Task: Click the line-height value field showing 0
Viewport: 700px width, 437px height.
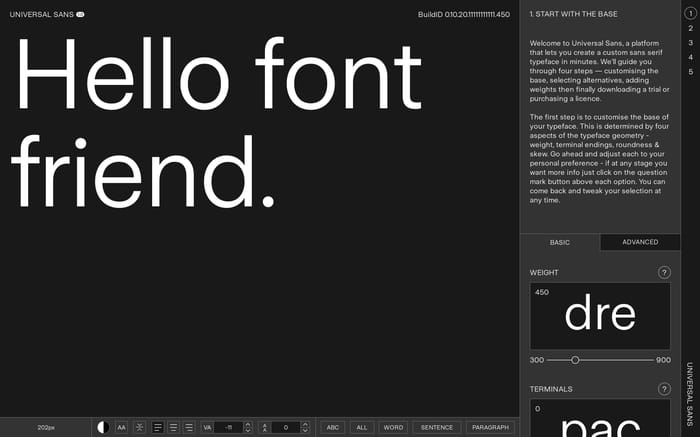Action: [x=286, y=427]
